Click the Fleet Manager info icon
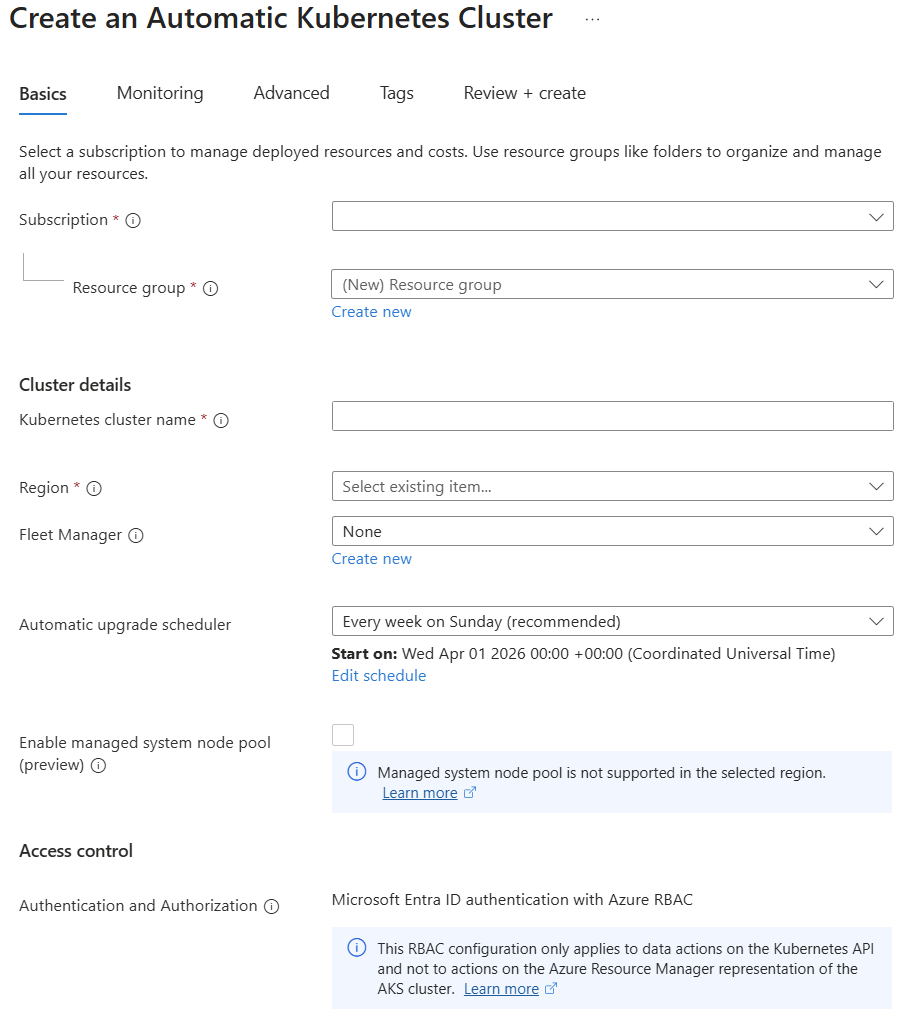This screenshot has height=1021, width=923. point(136,535)
